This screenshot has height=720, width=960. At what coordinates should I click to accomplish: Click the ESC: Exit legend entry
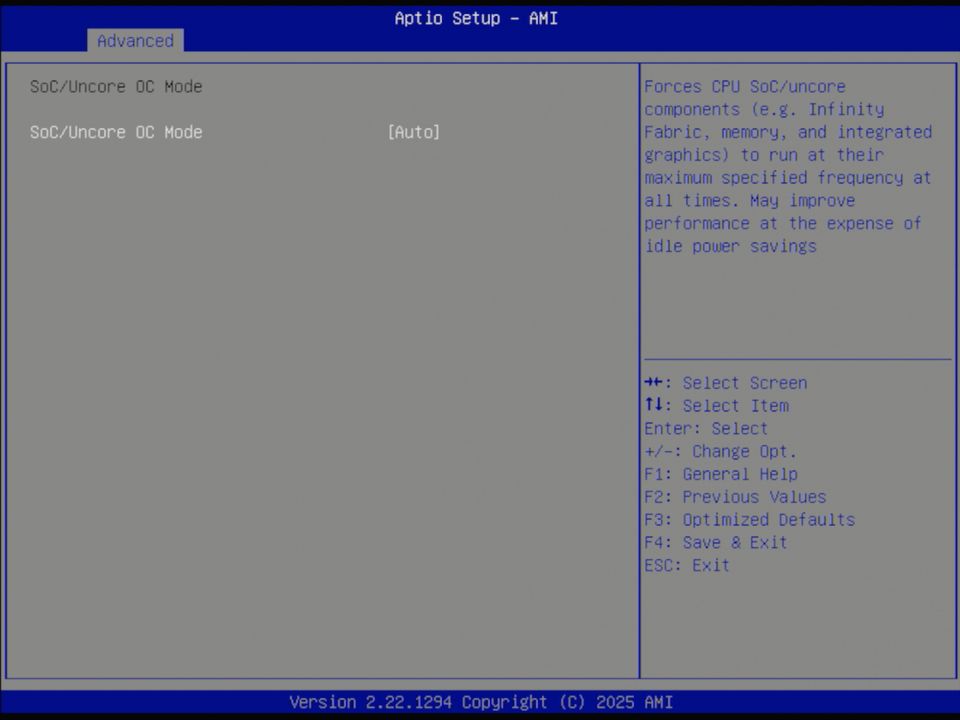[686, 565]
